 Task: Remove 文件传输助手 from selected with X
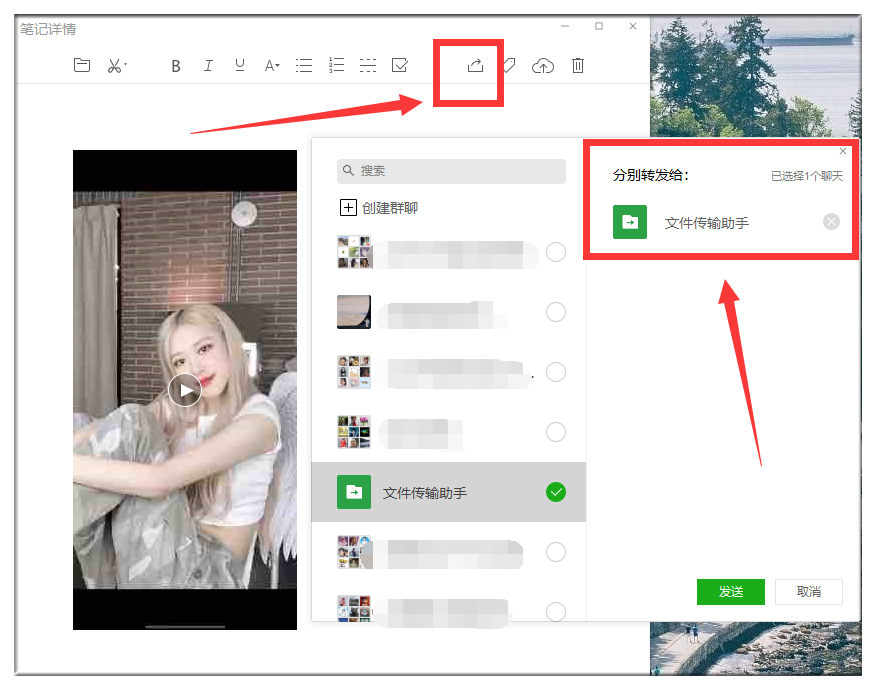[831, 222]
